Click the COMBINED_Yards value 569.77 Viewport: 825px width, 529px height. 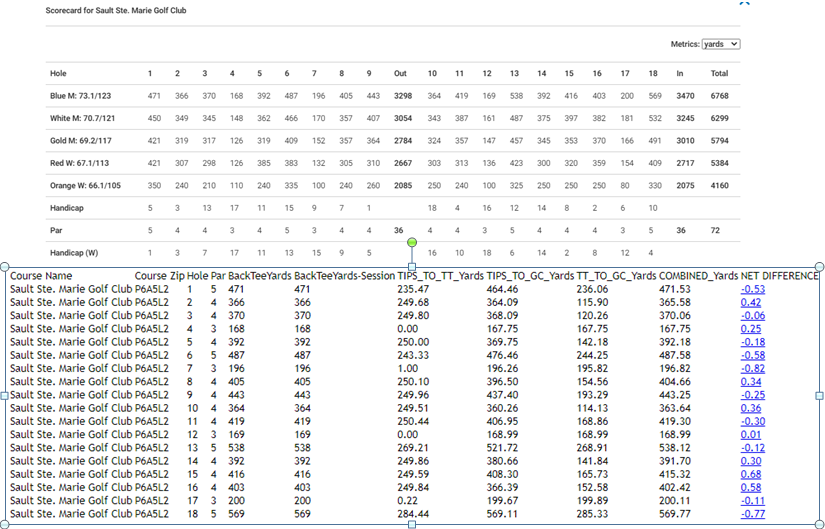[675, 514]
